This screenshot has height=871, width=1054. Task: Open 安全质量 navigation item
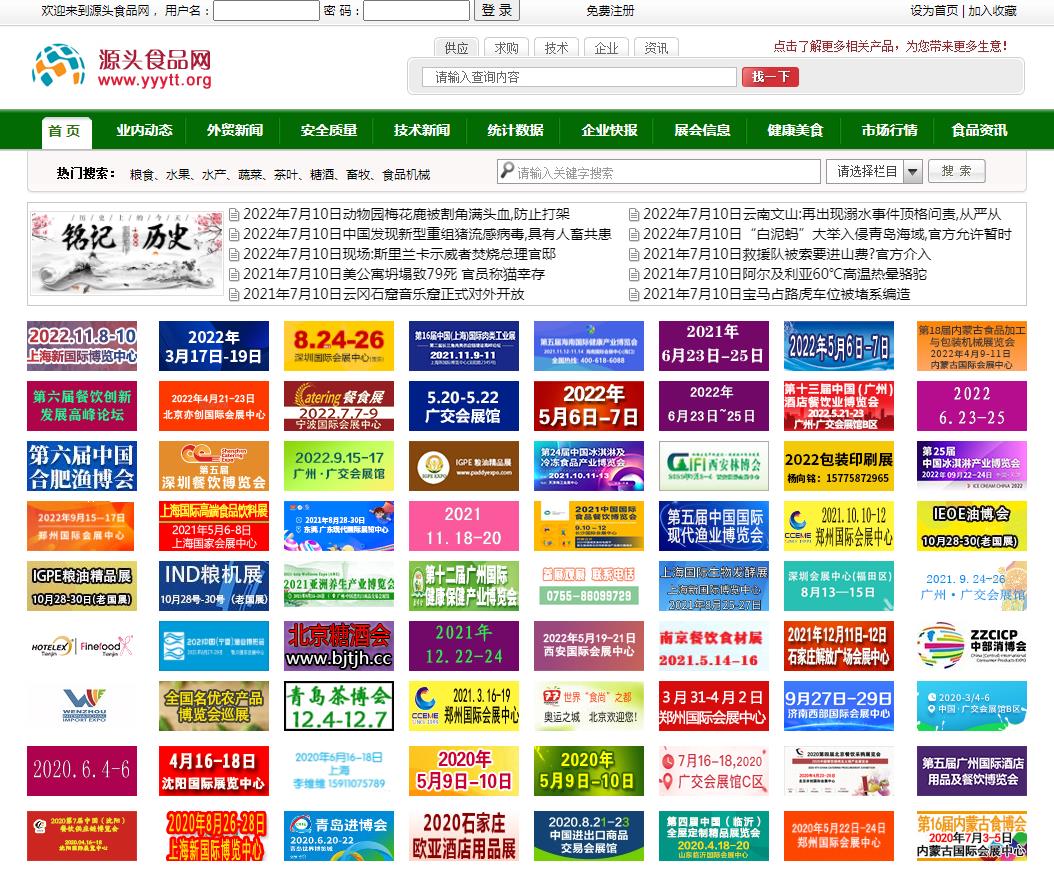[x=329, y=130]
